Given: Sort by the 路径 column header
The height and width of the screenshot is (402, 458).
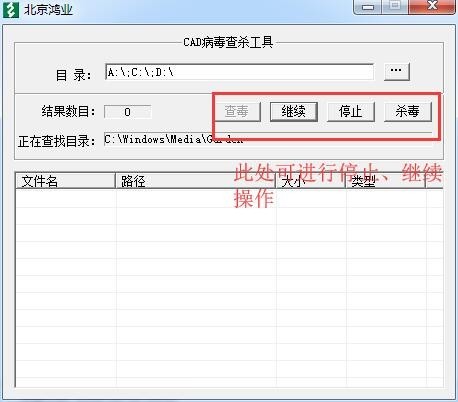Looking at the screenshot, I should coord(195,181).
